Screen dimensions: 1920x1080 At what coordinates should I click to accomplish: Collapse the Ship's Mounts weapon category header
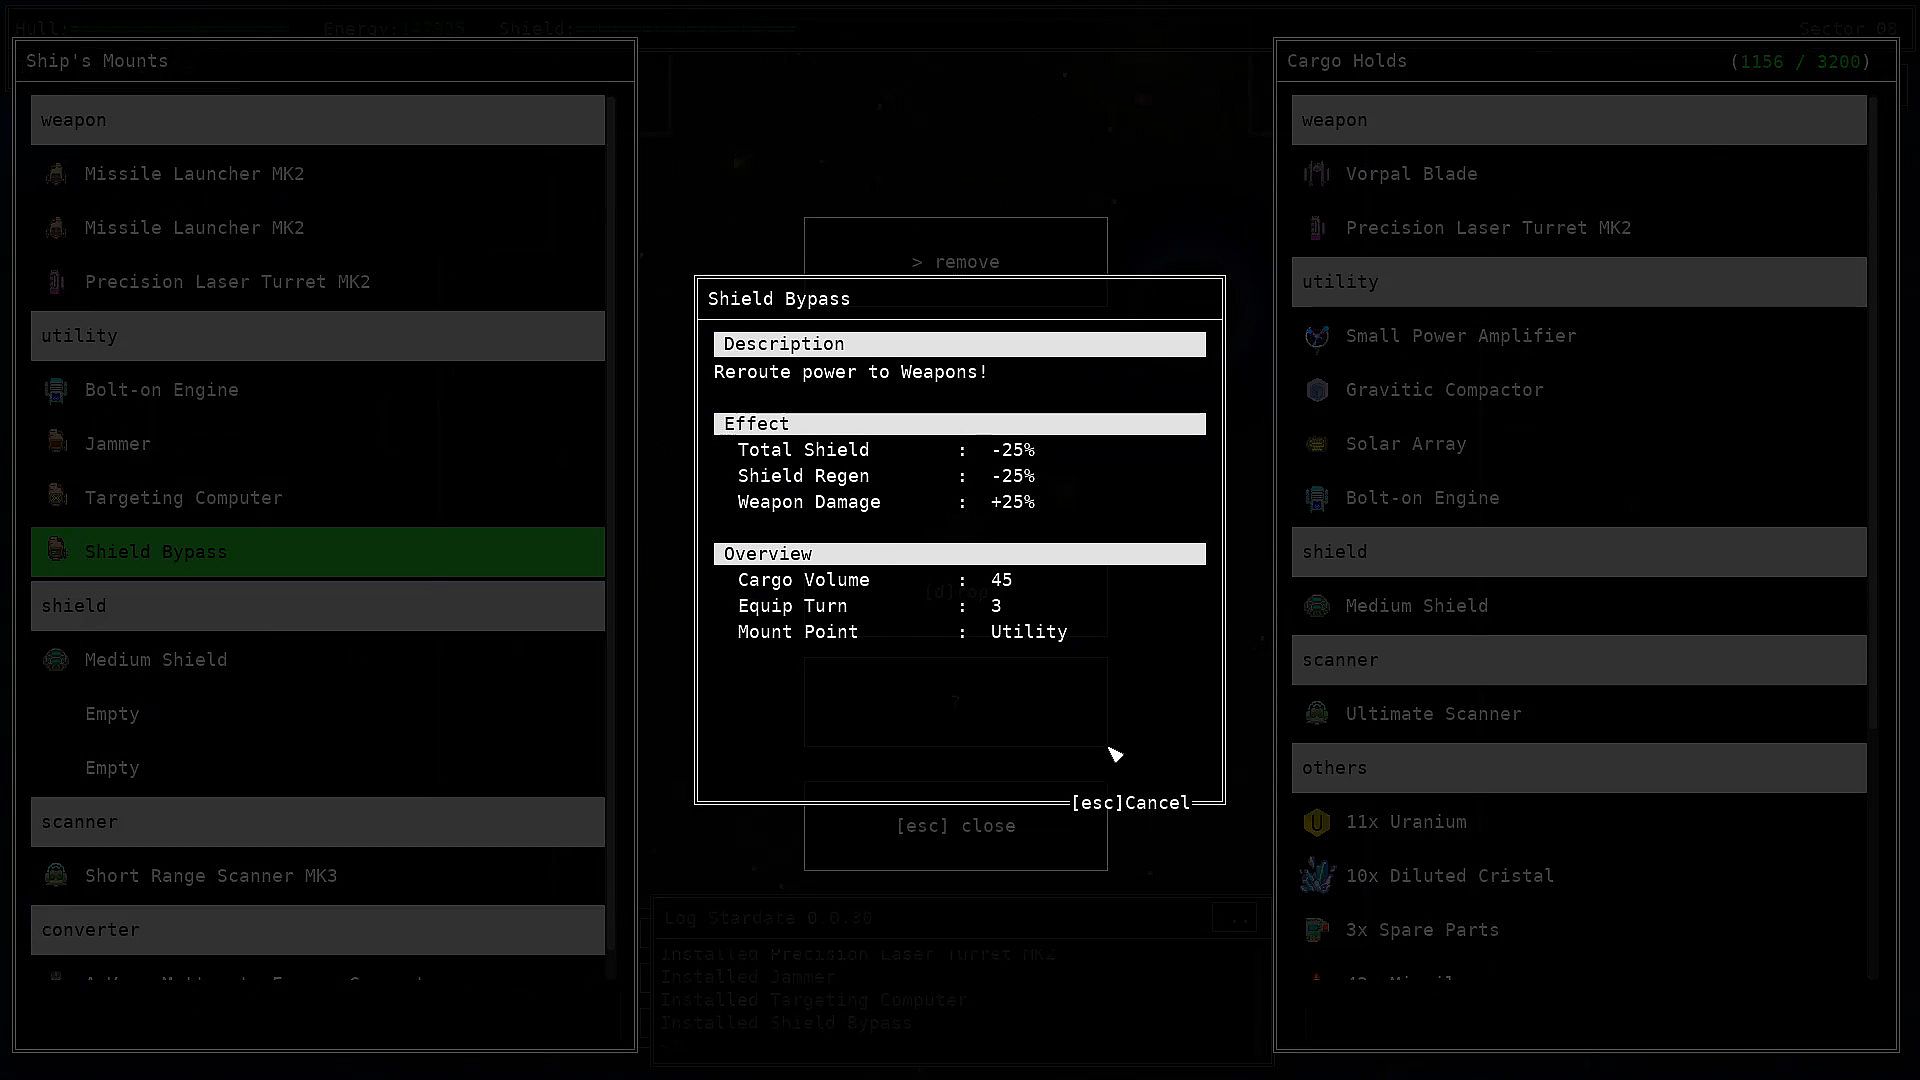coord(317,120)
